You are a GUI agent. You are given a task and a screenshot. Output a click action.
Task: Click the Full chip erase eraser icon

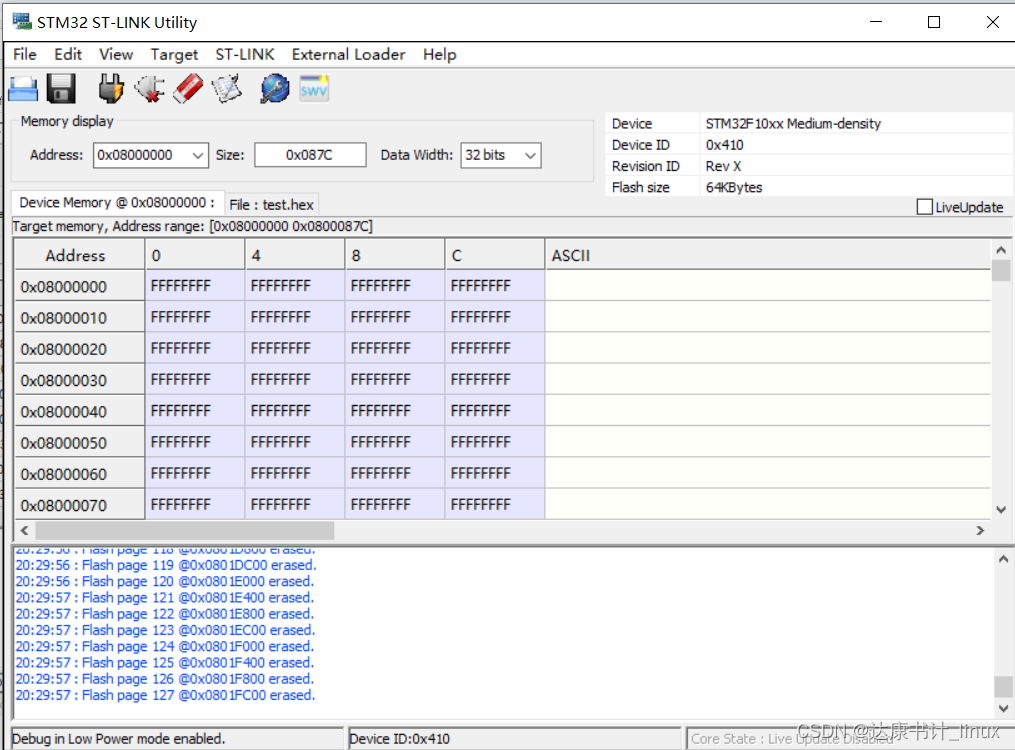point(188,89)
